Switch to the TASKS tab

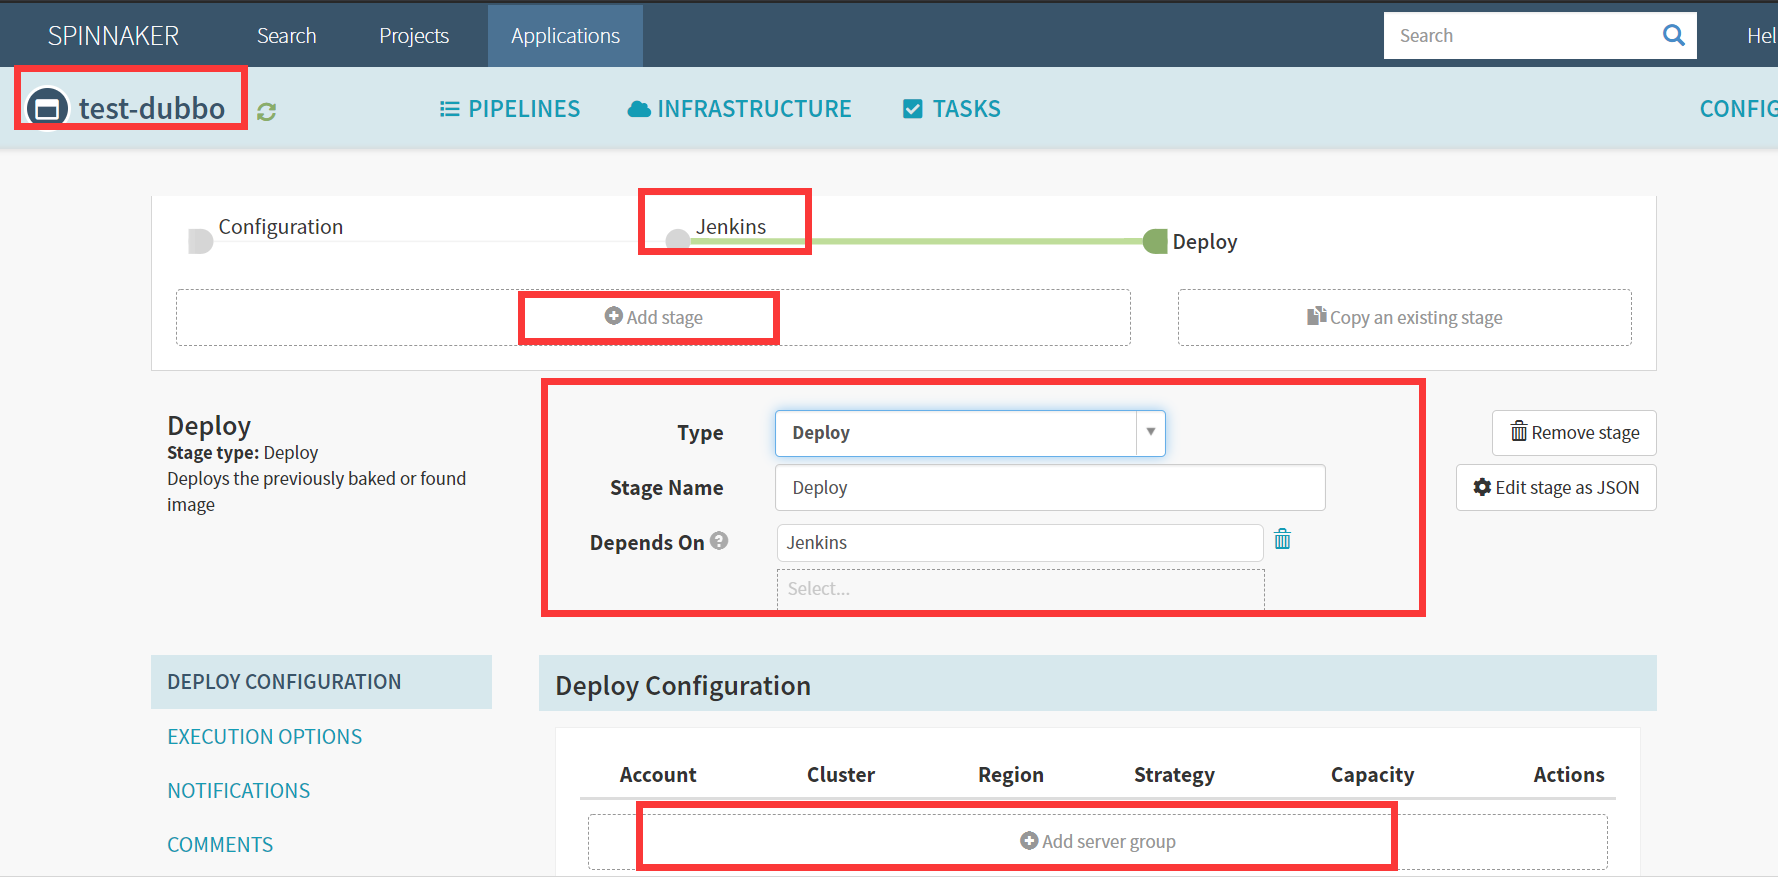click(952, 109)
